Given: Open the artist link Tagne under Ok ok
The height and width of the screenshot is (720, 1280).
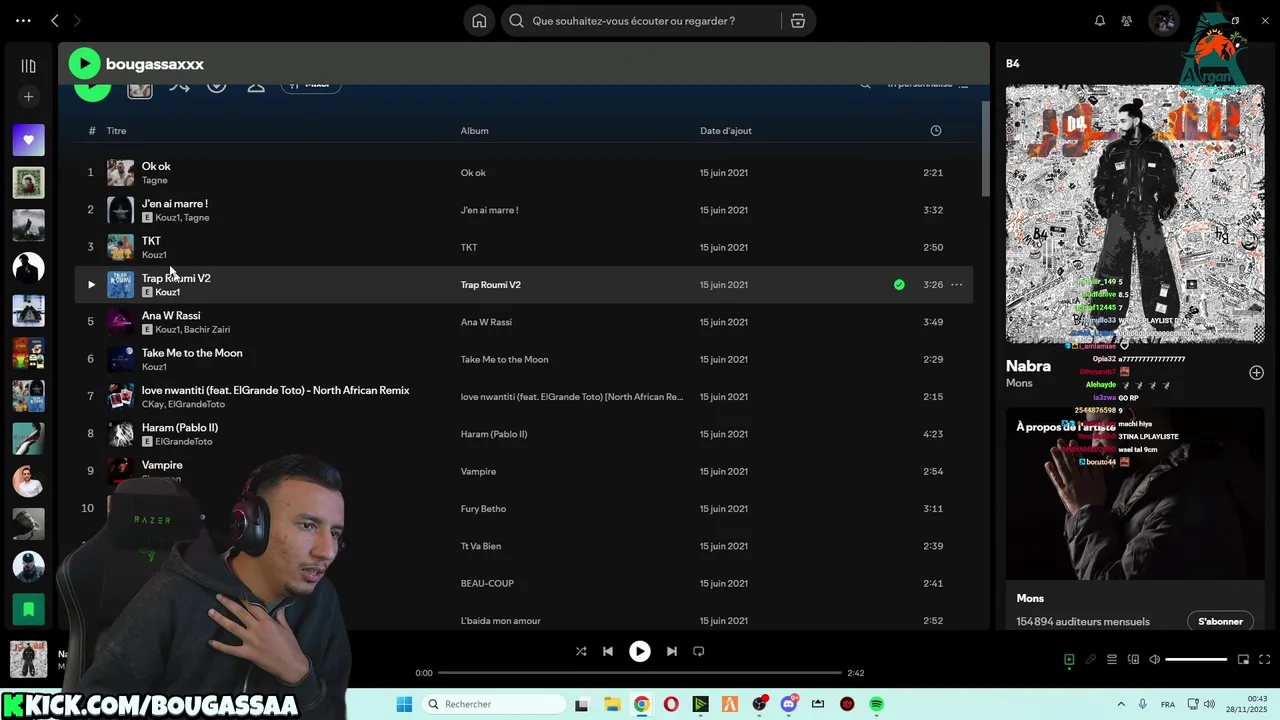Looking at the screenshot, I should 154,181.
